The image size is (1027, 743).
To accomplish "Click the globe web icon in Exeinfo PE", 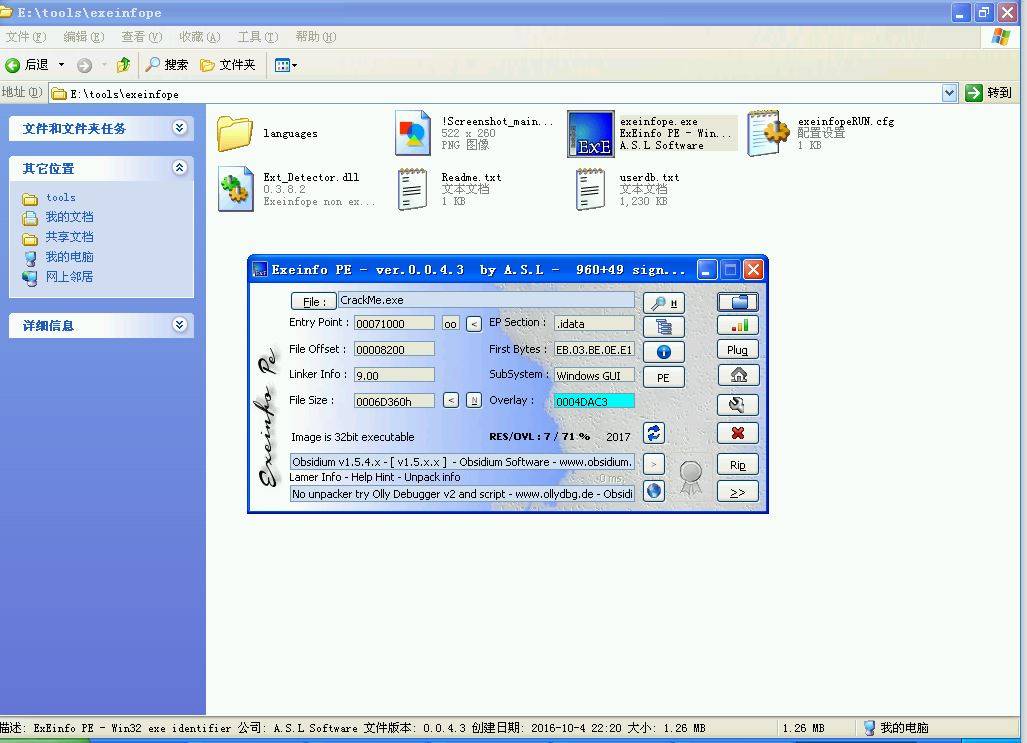I will pos(654,491).
